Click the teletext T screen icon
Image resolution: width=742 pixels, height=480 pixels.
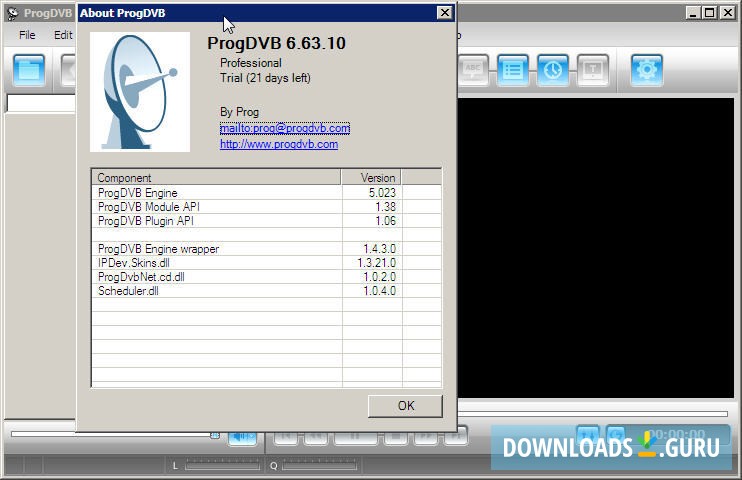tap(592, 71)
